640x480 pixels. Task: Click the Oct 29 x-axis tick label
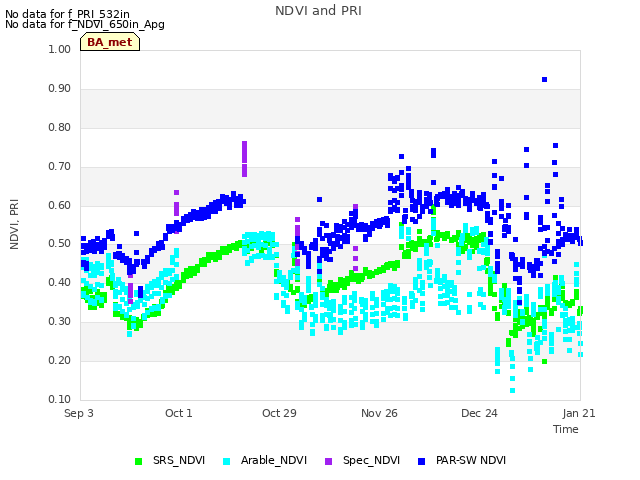[x=279, y=413]
